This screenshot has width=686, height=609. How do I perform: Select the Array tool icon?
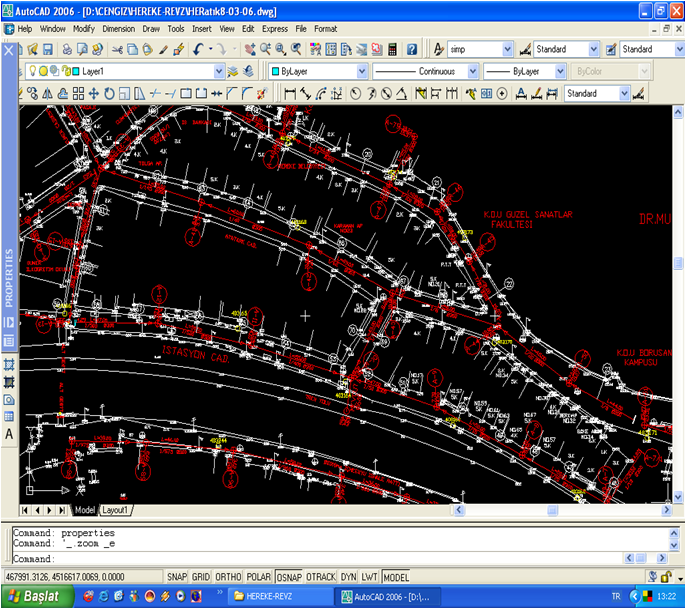tap(78, 93)
